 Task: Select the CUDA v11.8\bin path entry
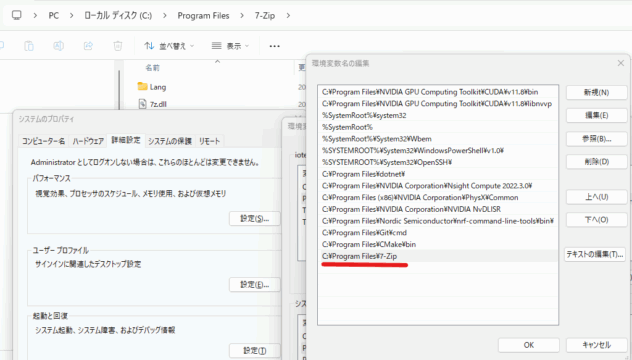(x=438, y=92)
